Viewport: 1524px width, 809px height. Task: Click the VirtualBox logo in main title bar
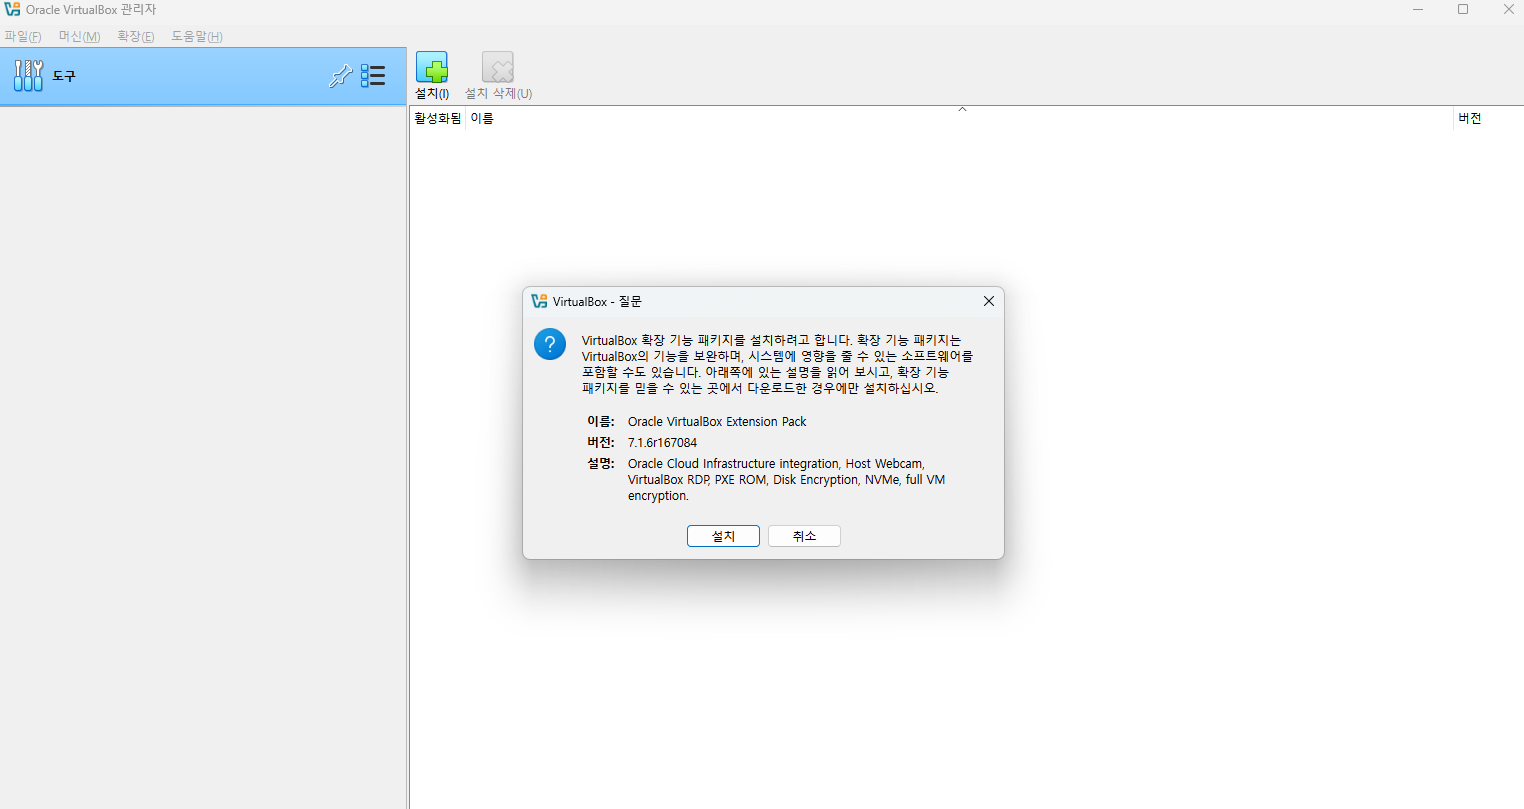point(12,9)
